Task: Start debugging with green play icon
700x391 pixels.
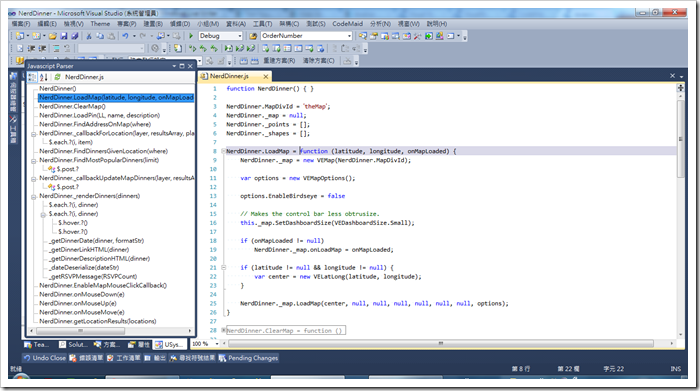Action: 191,36
